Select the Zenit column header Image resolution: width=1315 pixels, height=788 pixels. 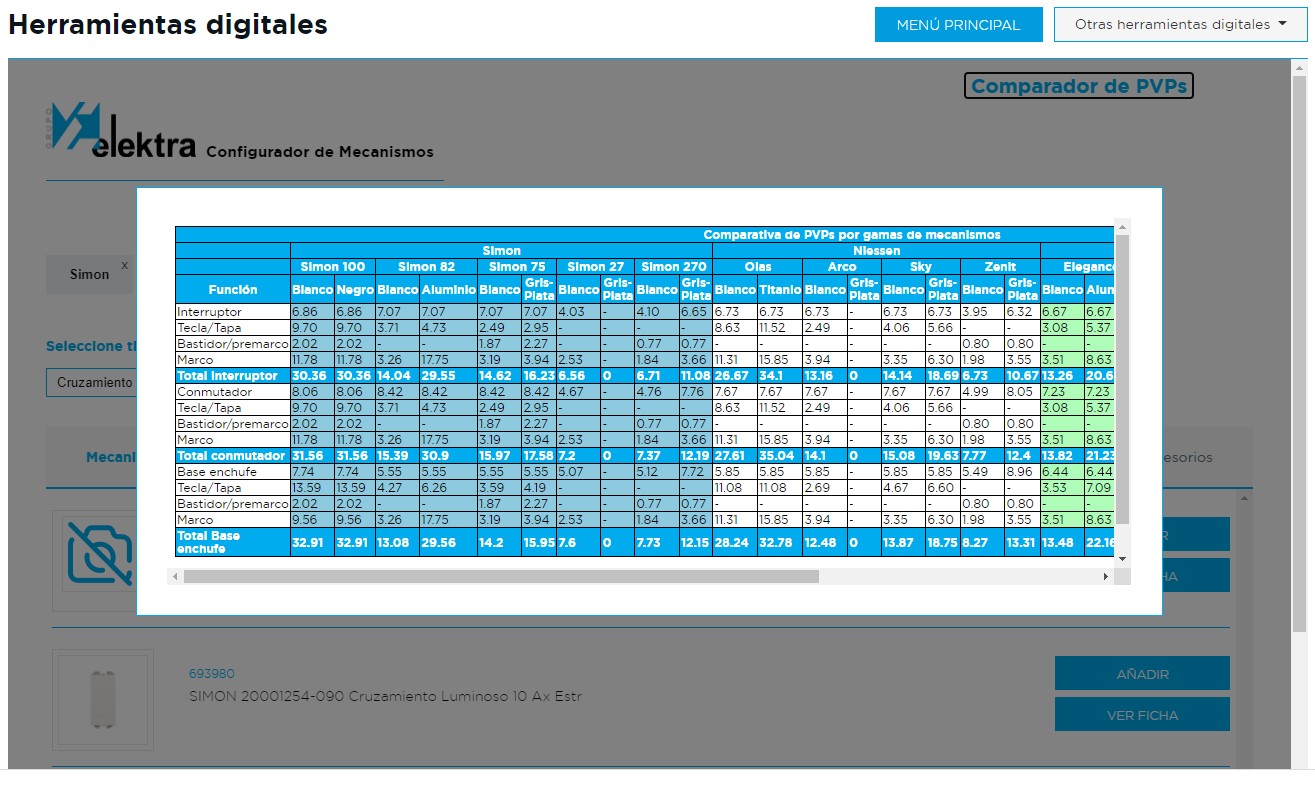click(1000, 267)
